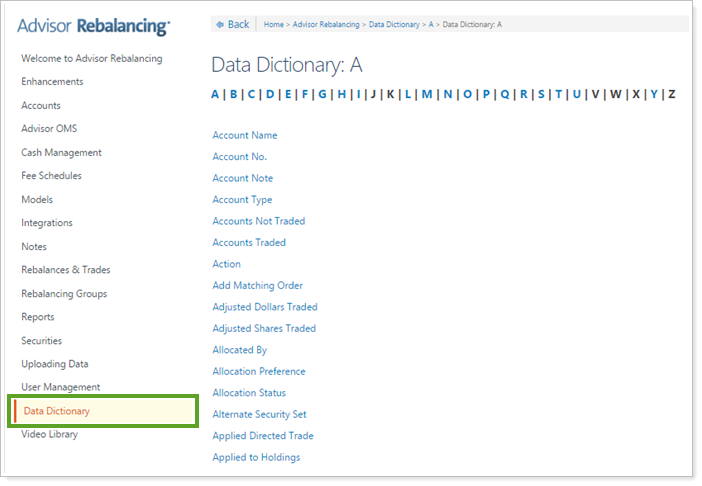Open the Applied to Holdings entry
Screen dimensions: 702x486
point(256,457)
